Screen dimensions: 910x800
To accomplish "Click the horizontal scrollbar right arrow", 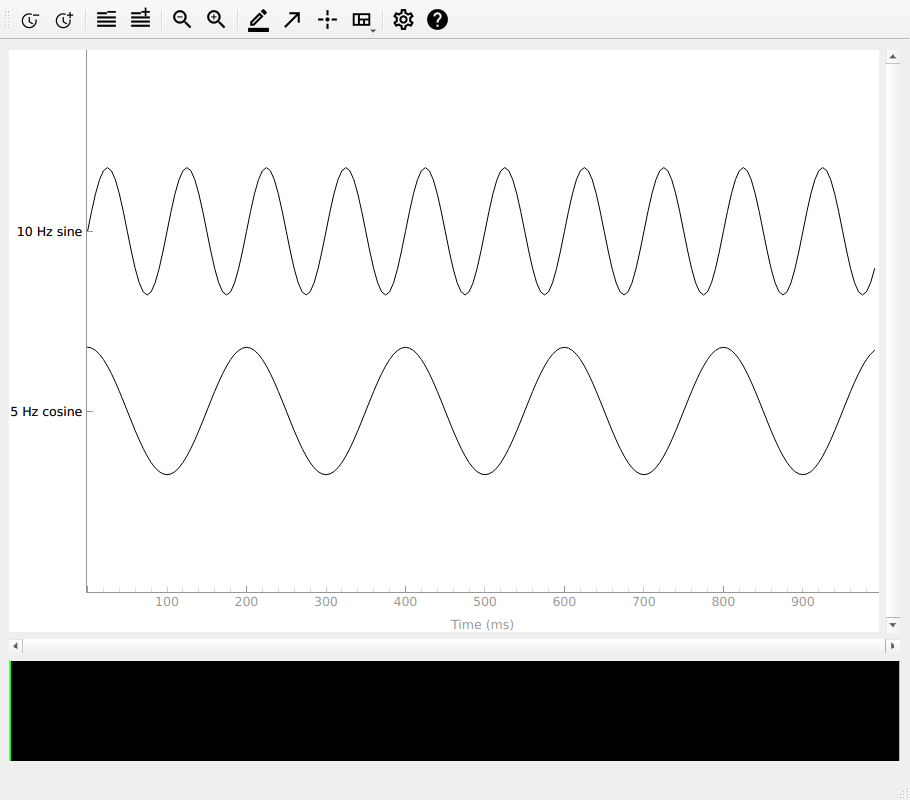I will pos(892,647).
